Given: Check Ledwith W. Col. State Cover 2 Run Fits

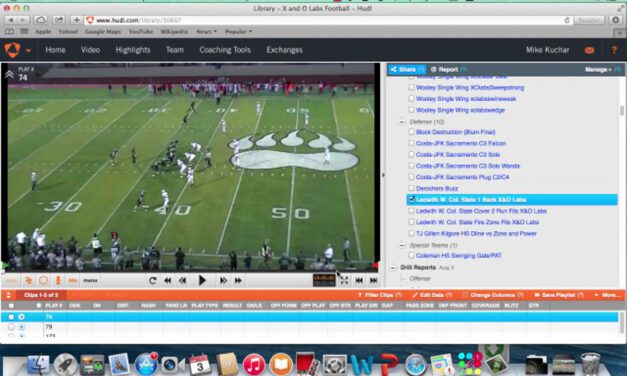Looking at the screenshot, I should [x=411, y=210].
